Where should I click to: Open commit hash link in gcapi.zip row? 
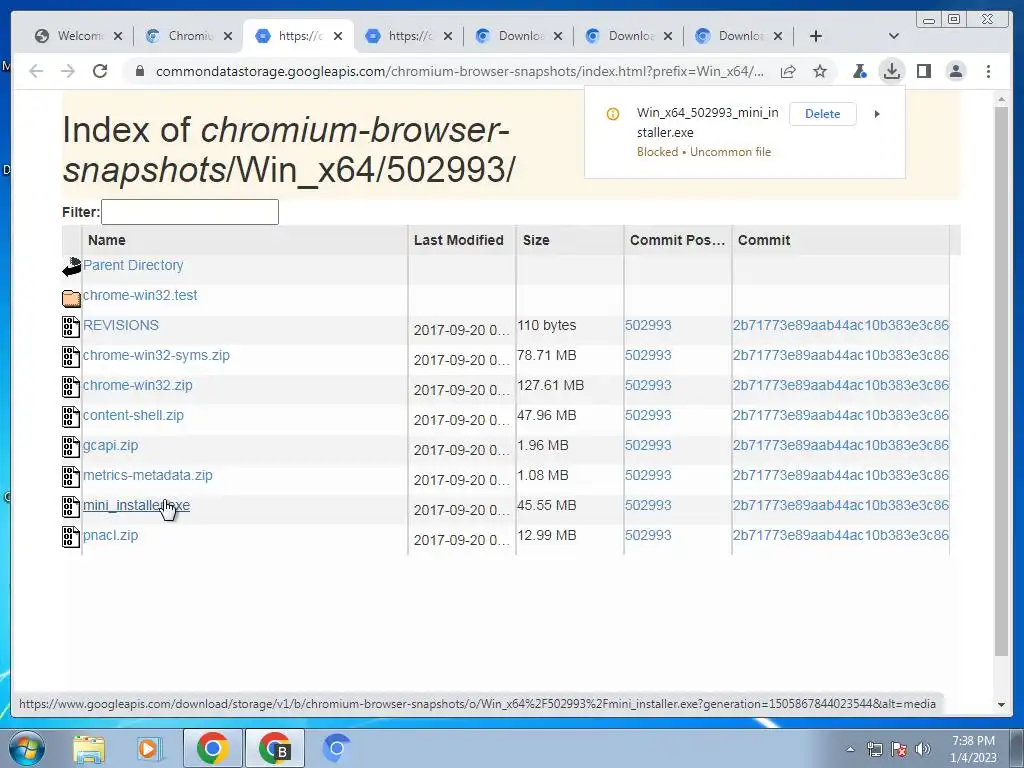[840, 445]
